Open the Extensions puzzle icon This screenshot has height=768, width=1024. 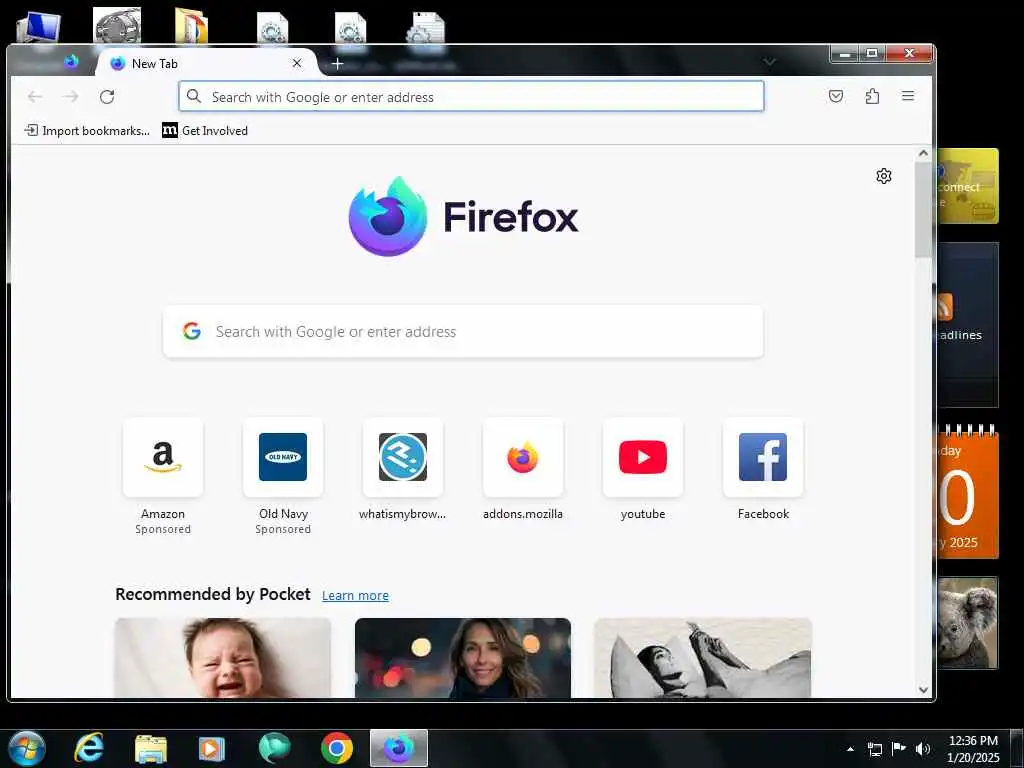[872, 97]
